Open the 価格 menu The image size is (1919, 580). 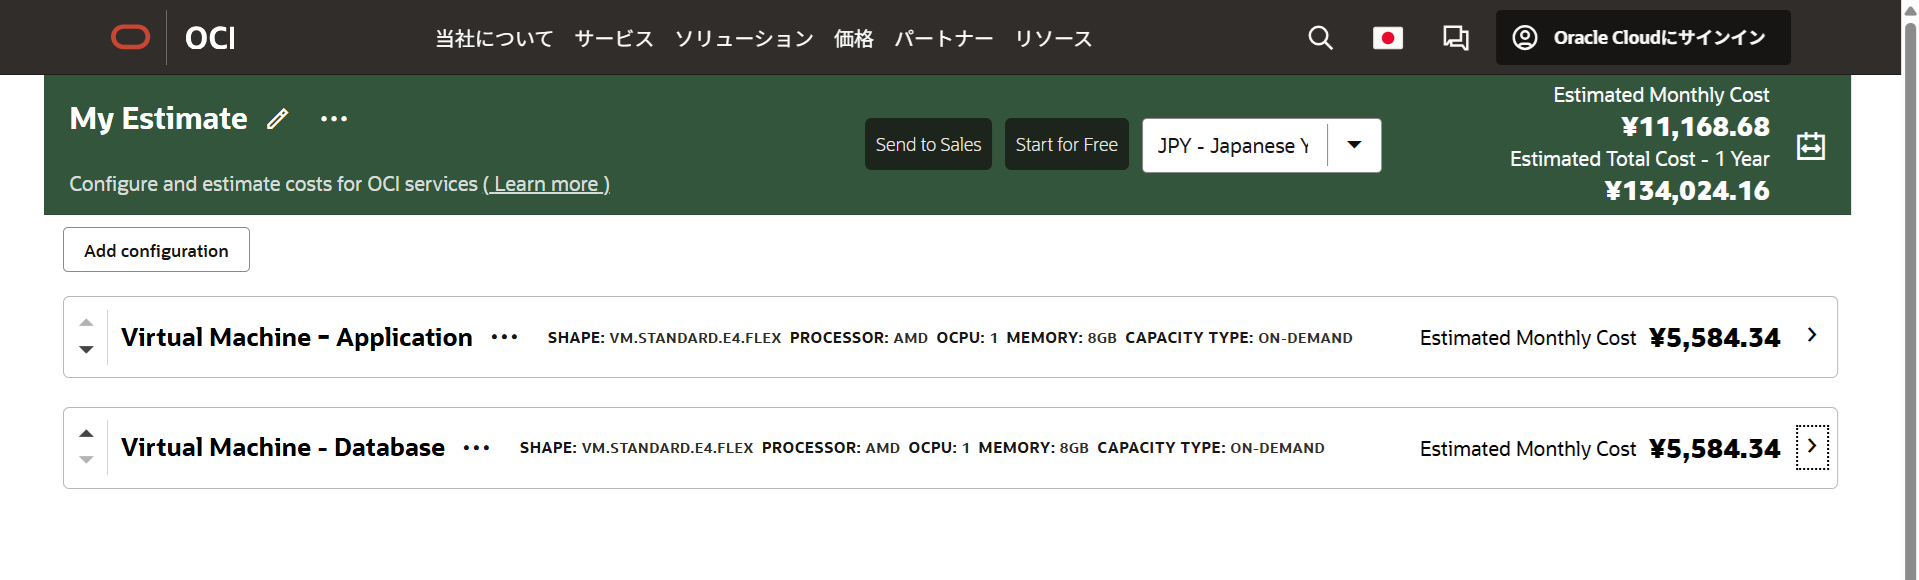[x=854, y=38]
